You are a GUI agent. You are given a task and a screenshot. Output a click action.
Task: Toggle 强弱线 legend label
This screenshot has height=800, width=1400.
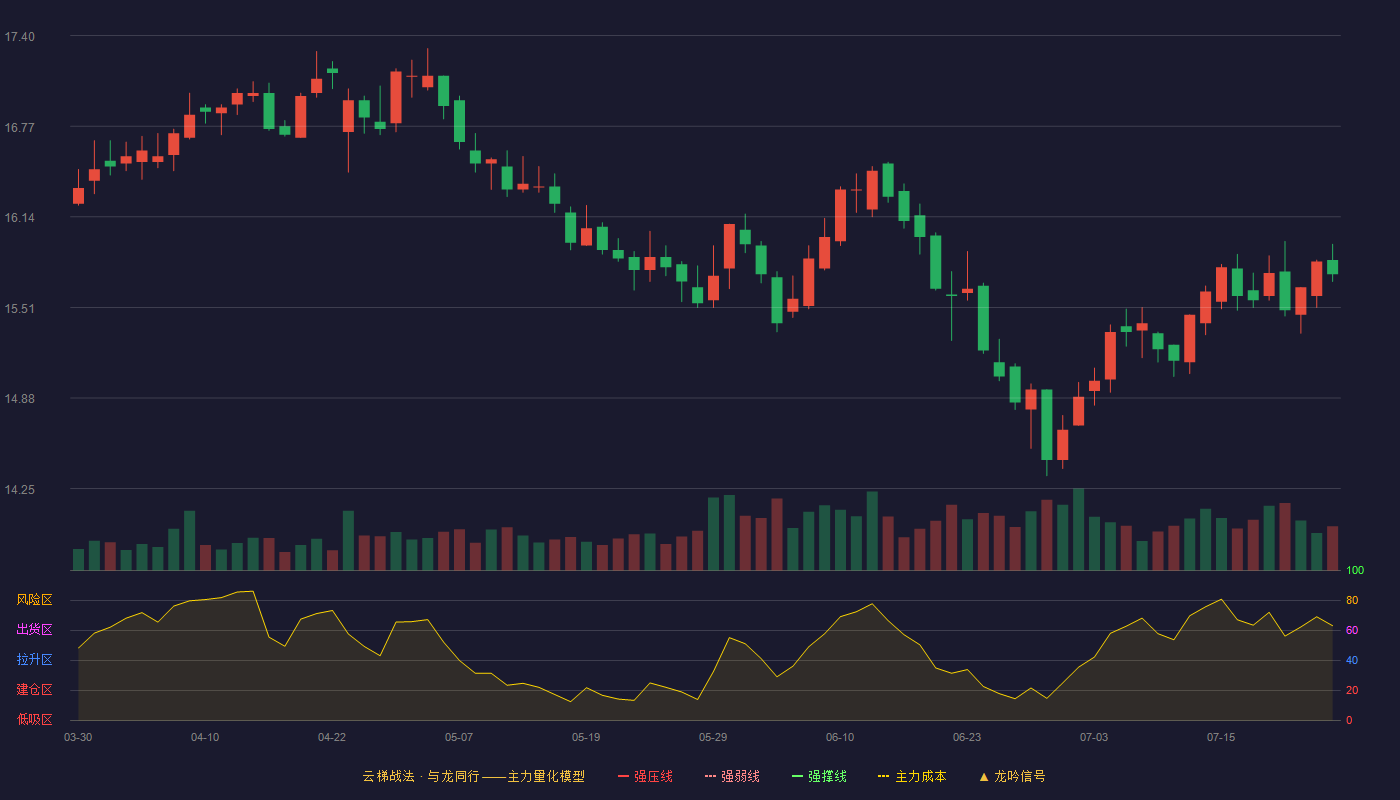[740, 776]
